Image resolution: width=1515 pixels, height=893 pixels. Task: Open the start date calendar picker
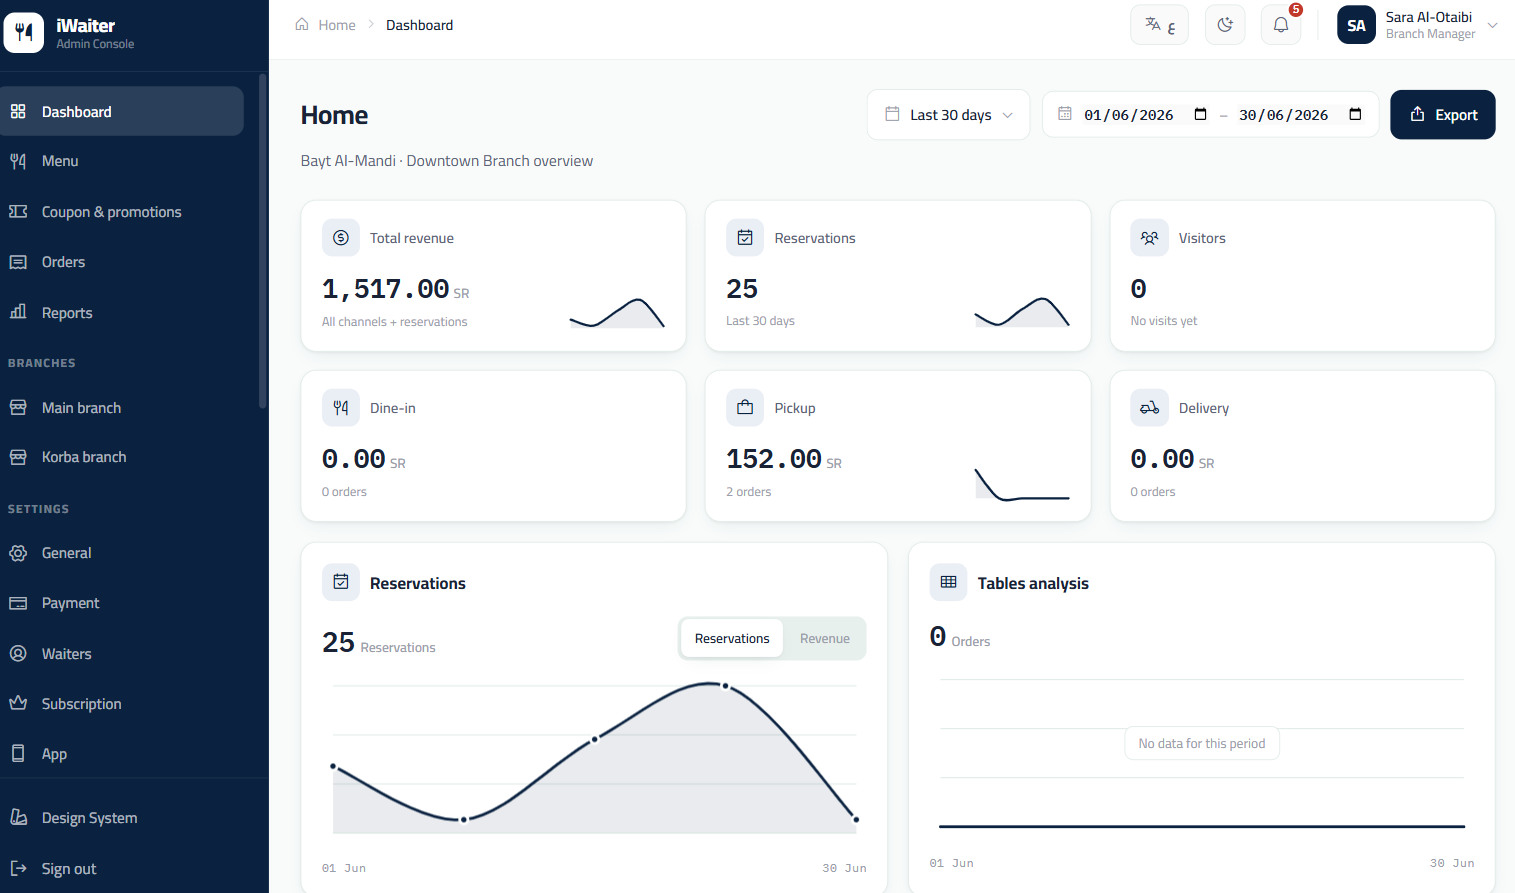(1200, 115)
